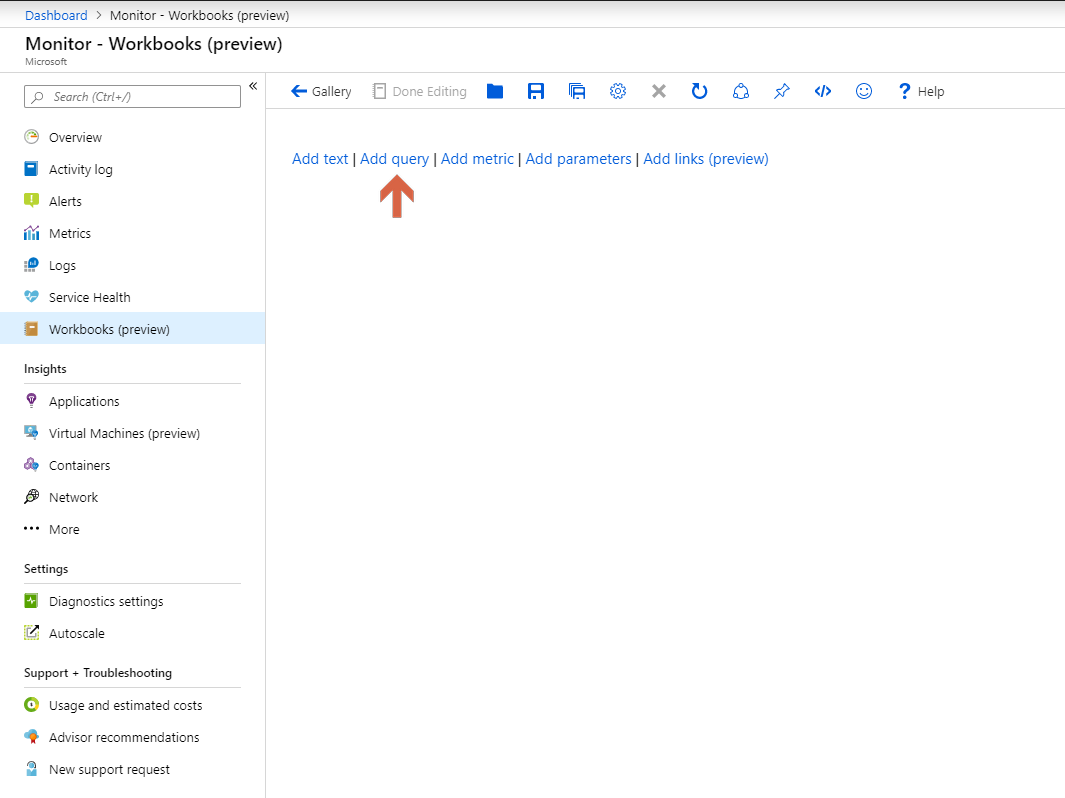1065x798 pixels.
Task: Click the Logs icon in sidebar
Action: (x=31, y=265)
